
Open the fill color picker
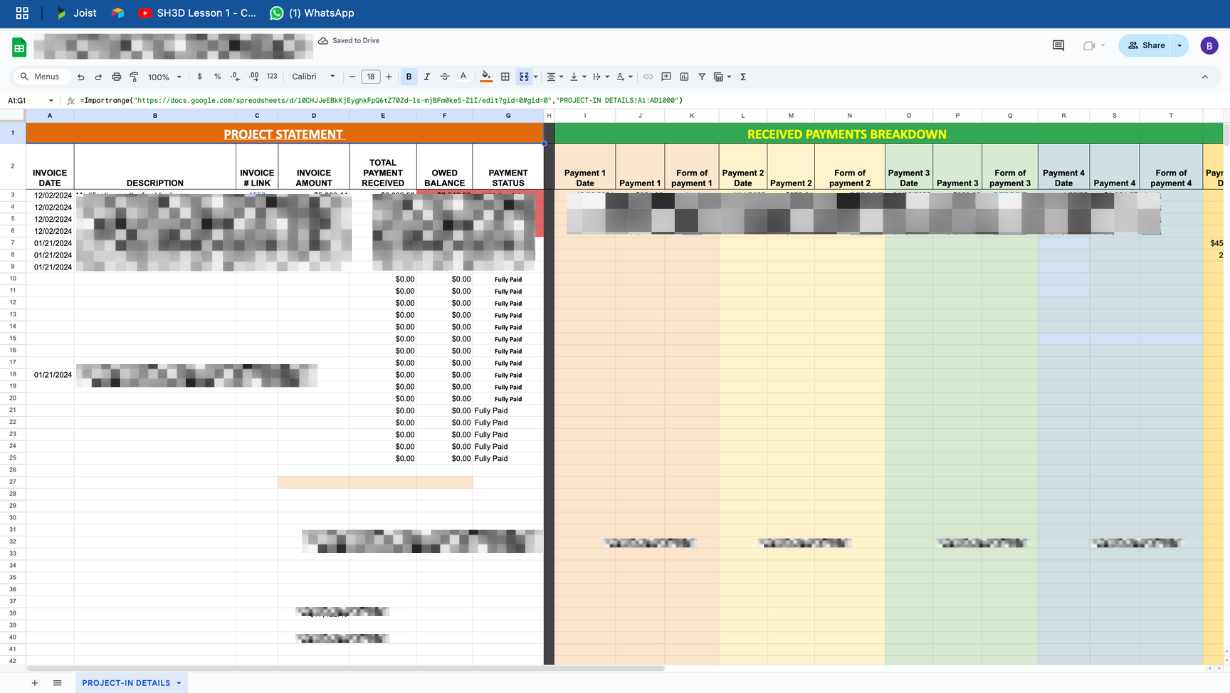point(487,77)
